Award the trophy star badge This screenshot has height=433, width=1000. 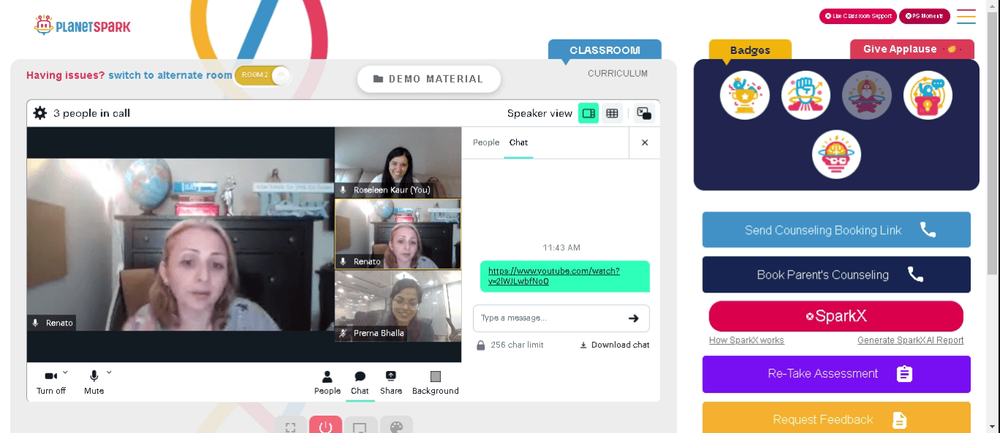(745, 95)
